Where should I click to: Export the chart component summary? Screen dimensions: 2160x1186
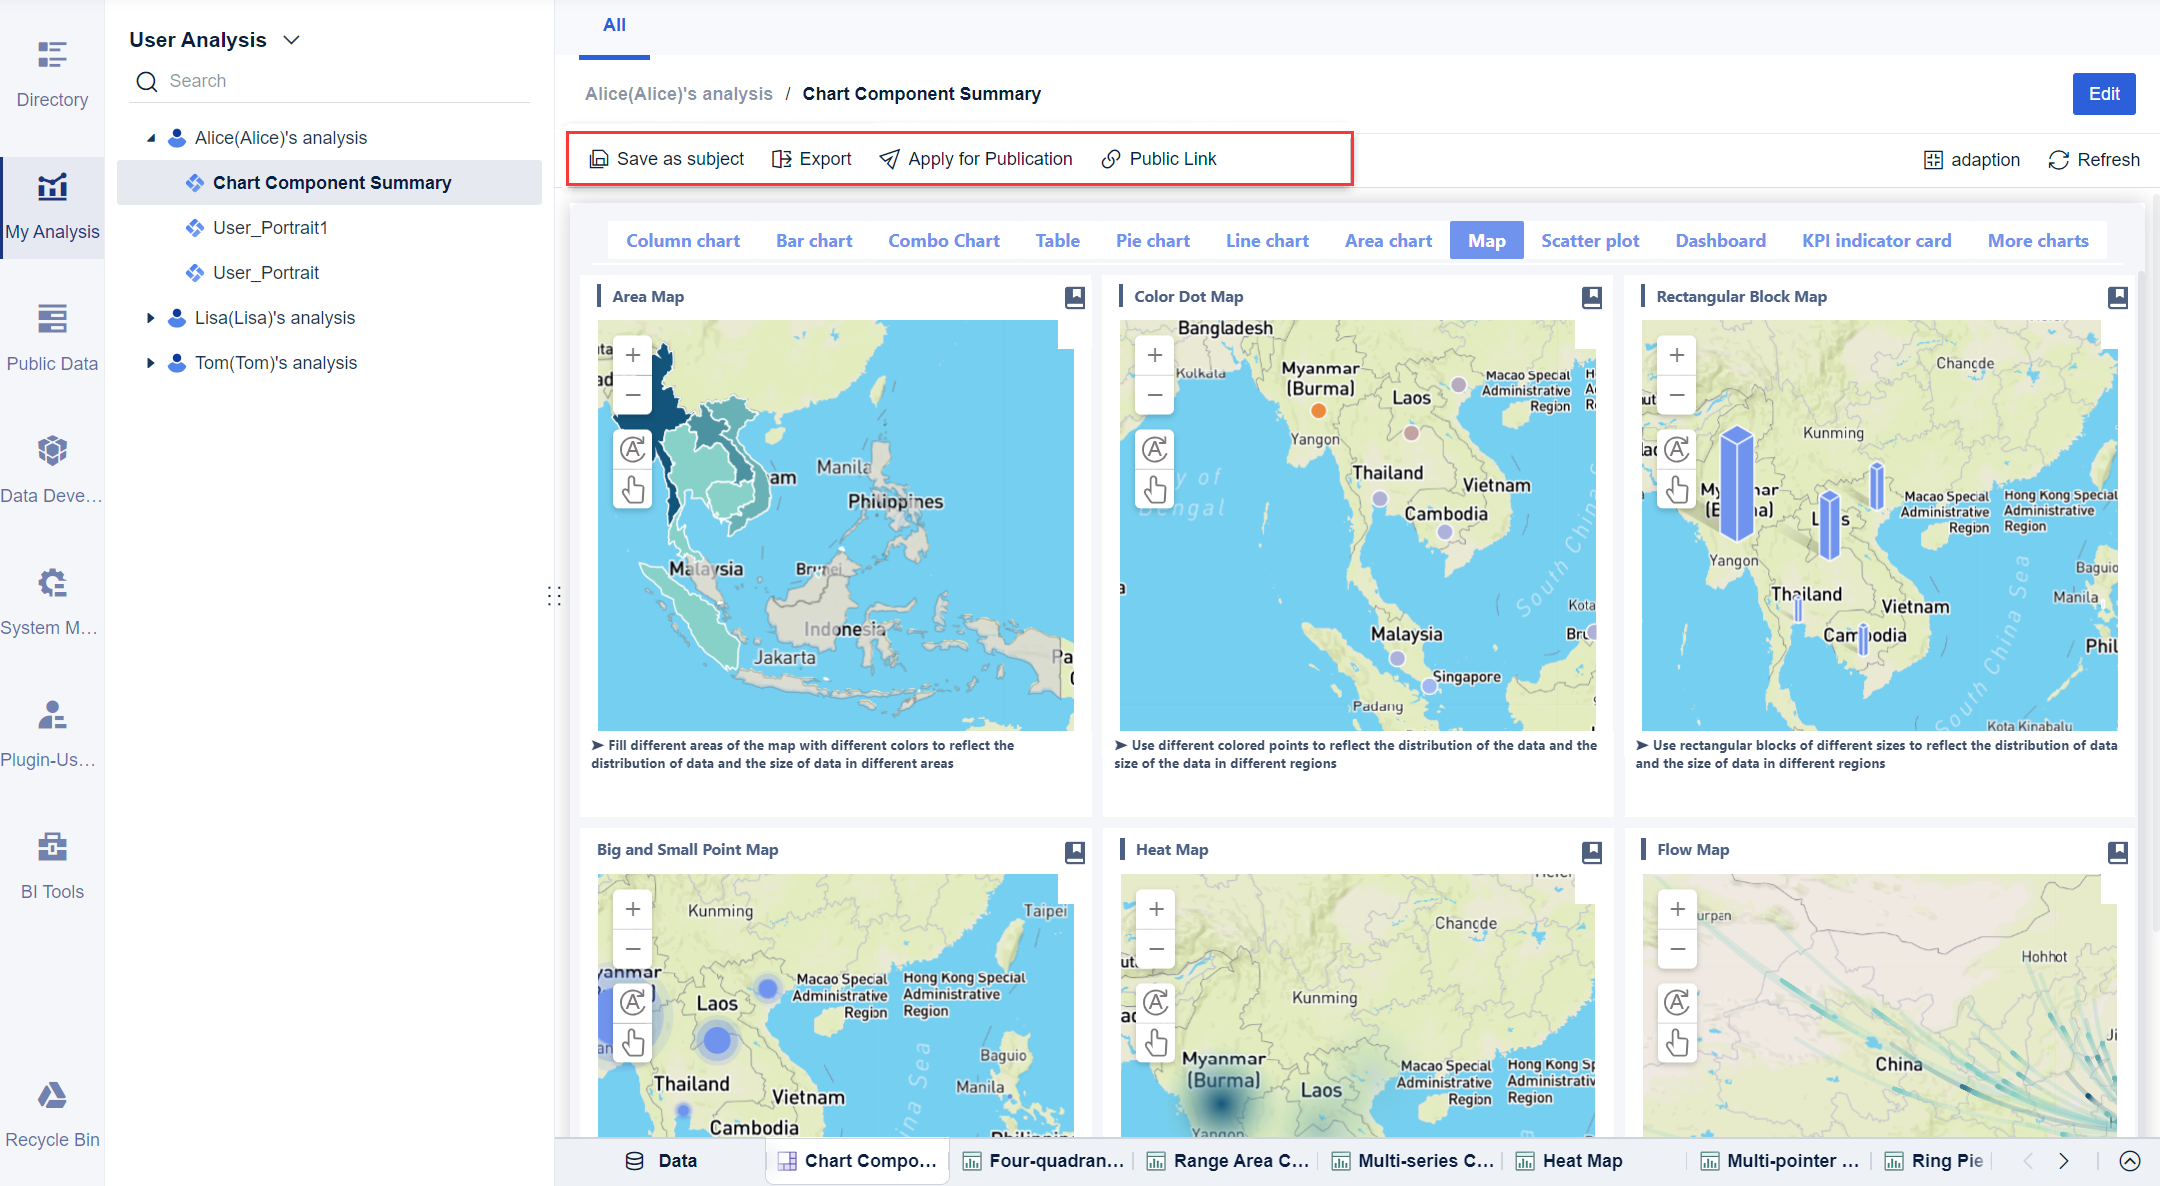(x=811, y=158)
